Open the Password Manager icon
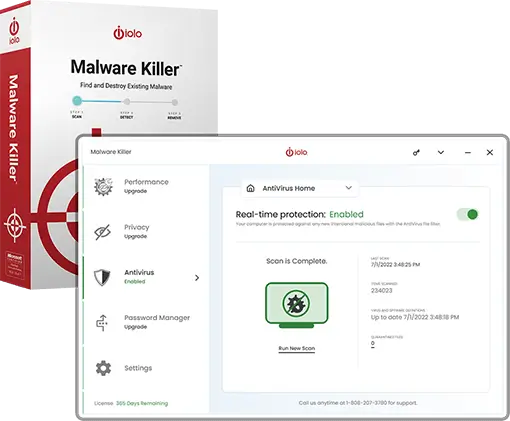The image size is (510, 421). tap(102, 323)
